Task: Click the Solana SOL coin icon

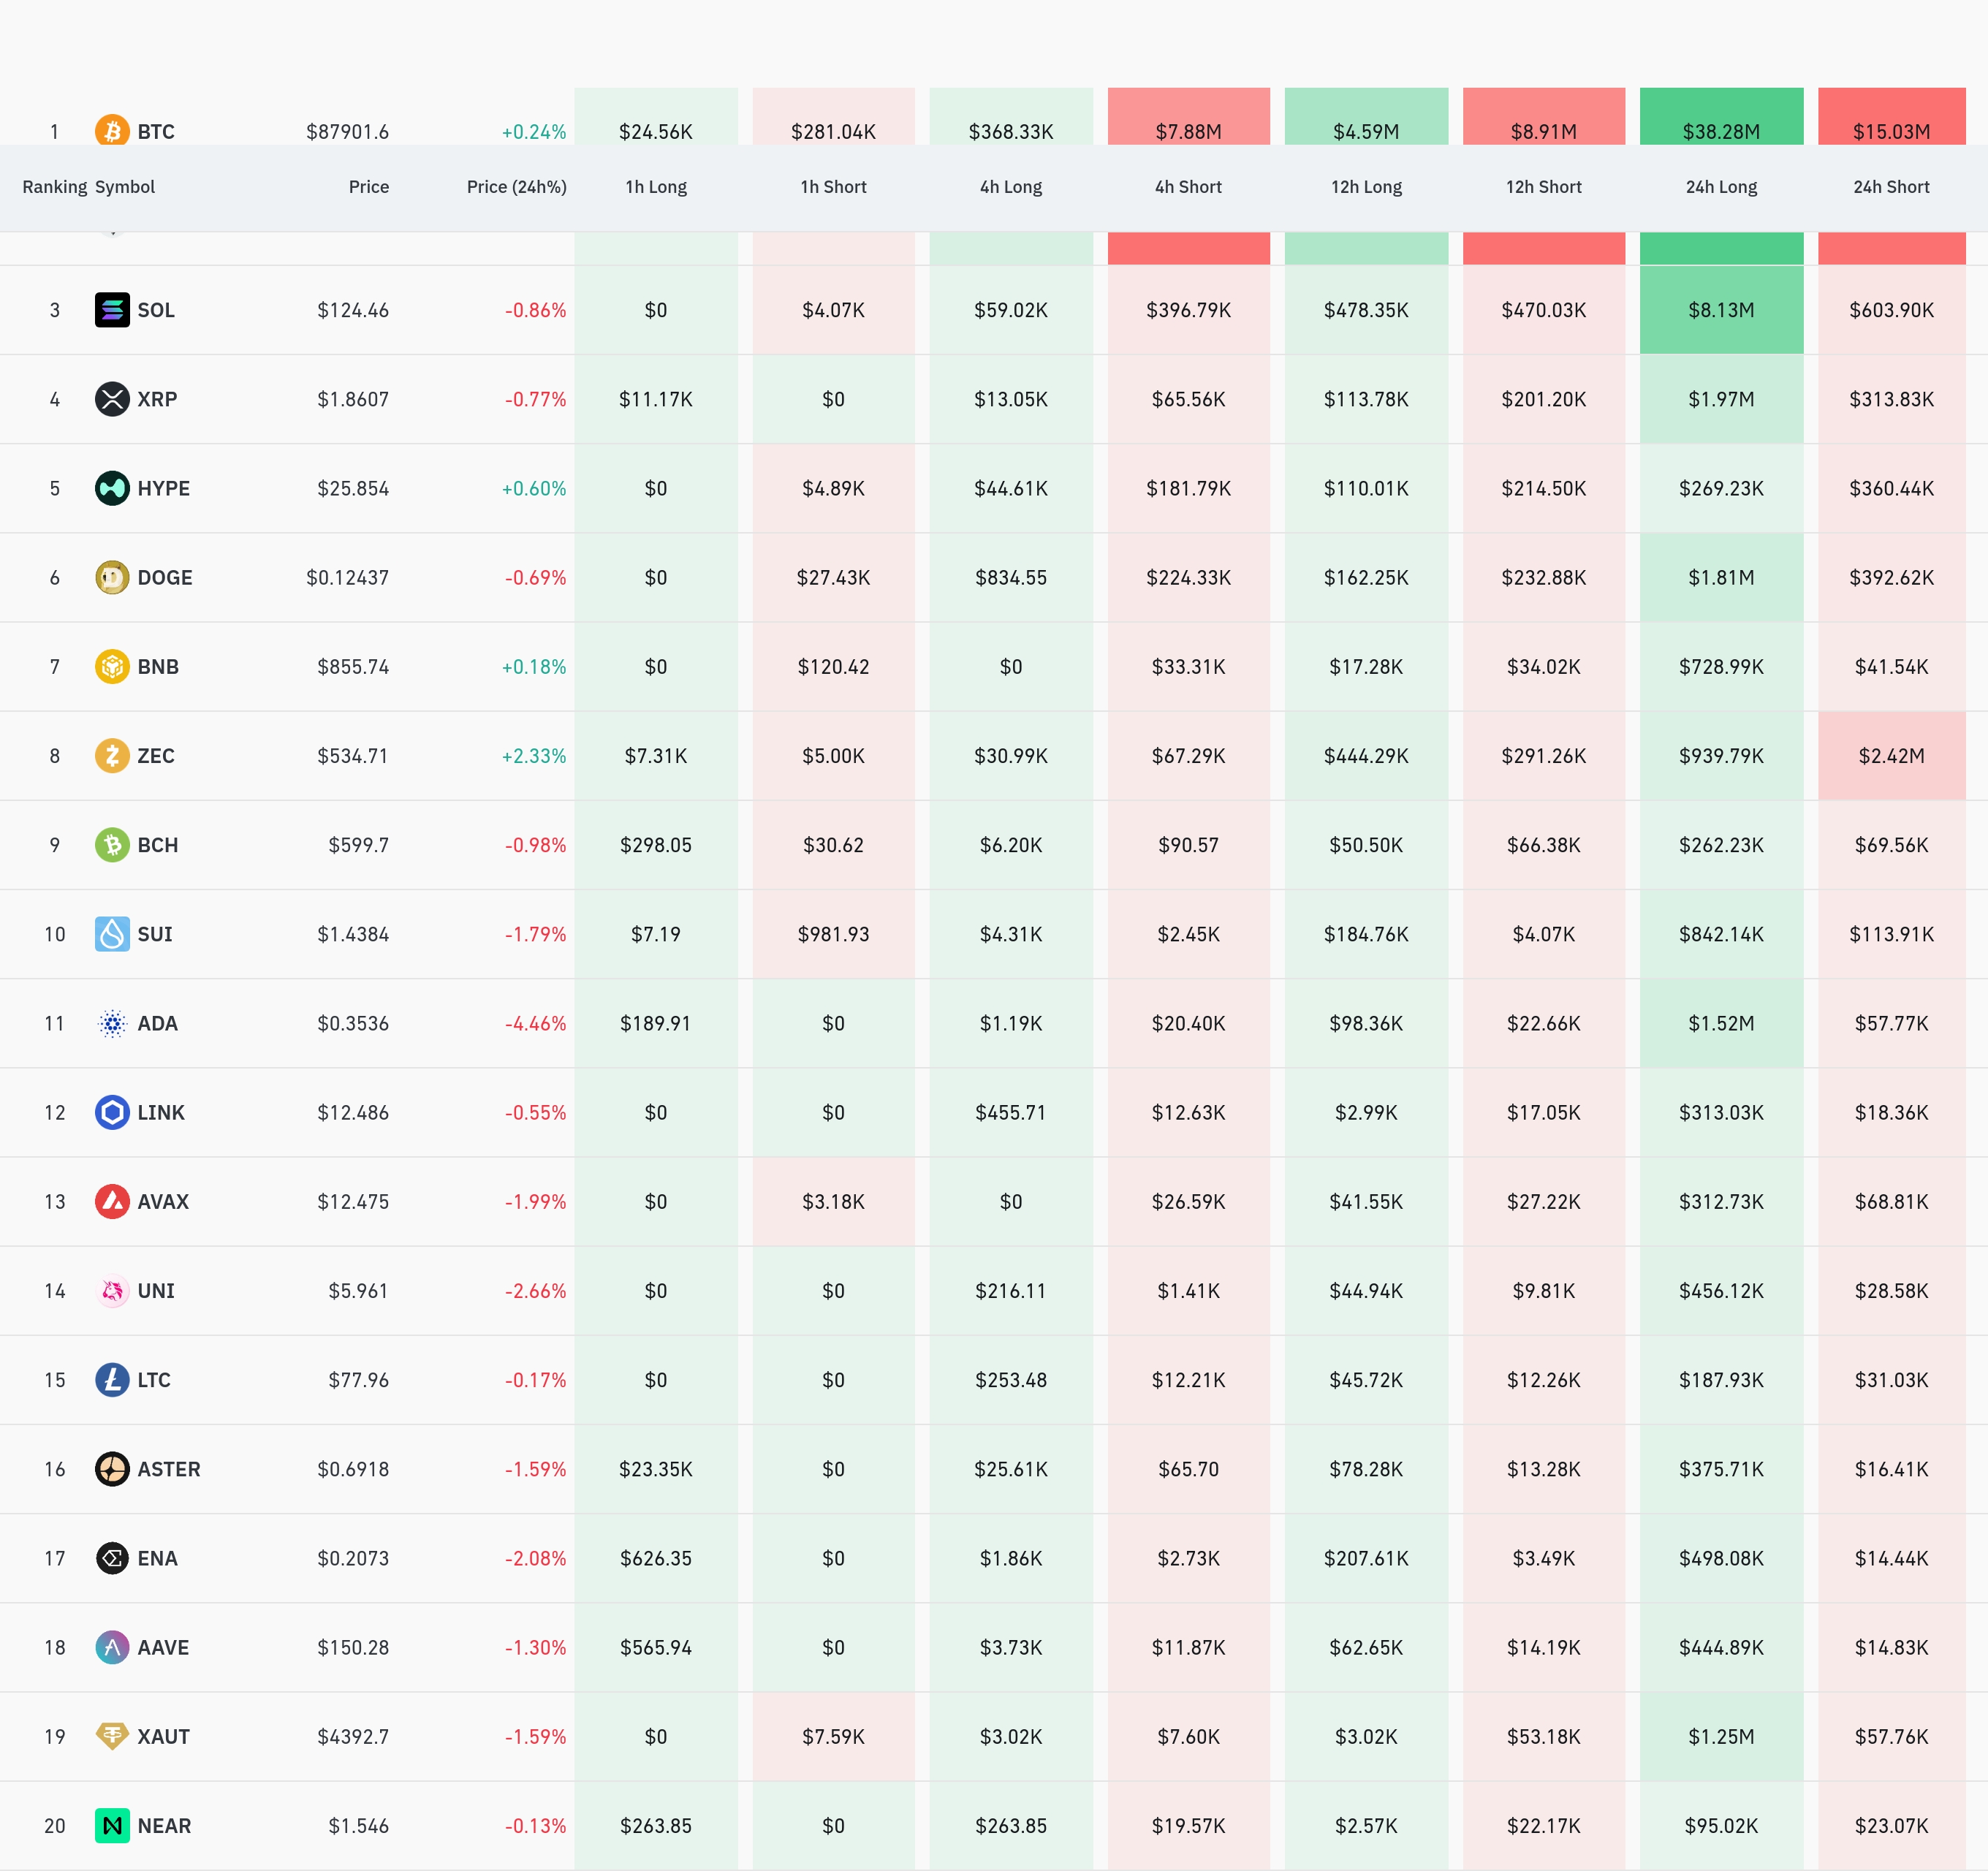Action: pos(112,310)
